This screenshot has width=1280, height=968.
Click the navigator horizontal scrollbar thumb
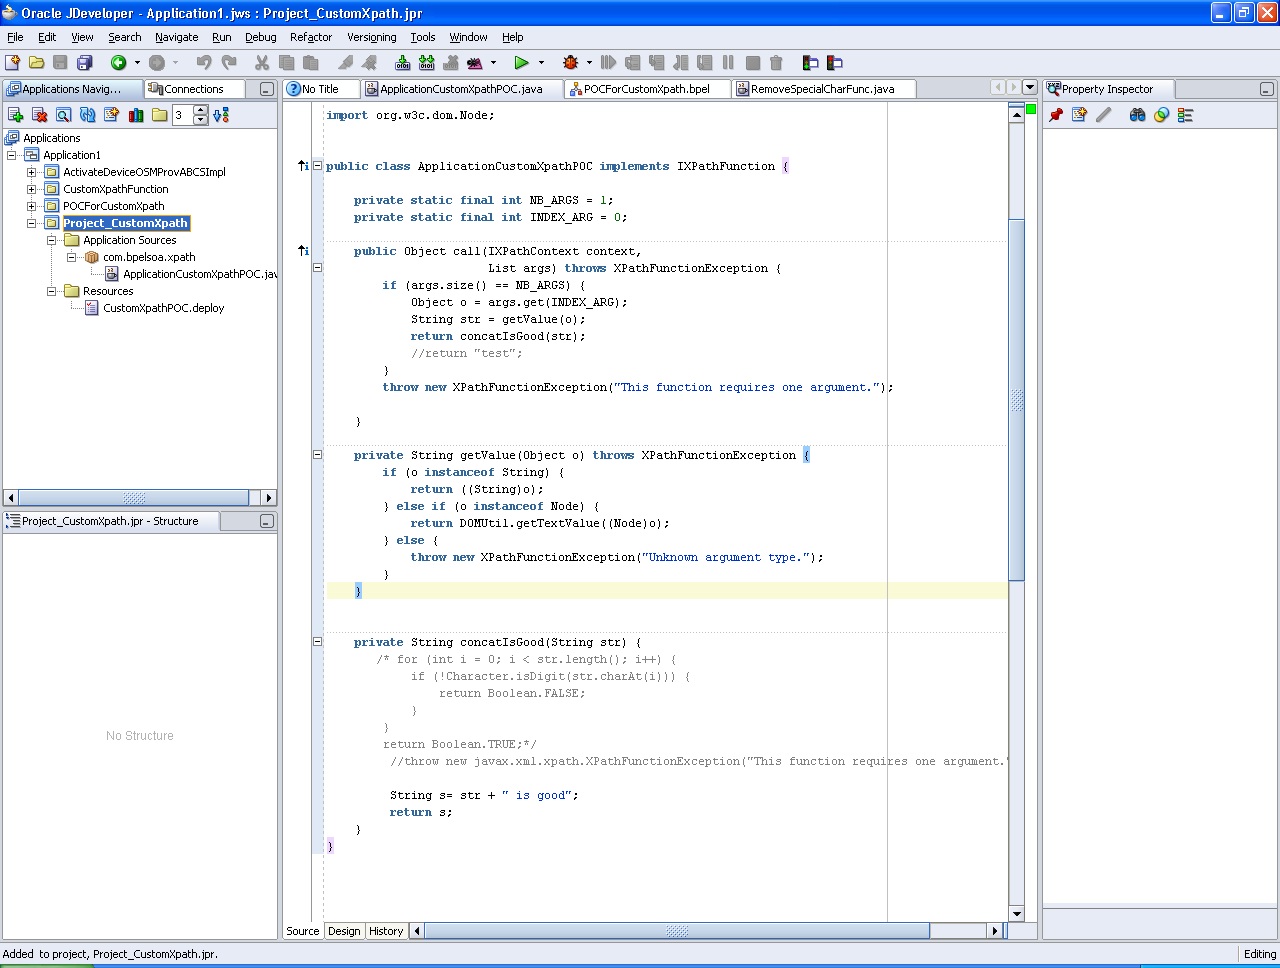point(134,497)
